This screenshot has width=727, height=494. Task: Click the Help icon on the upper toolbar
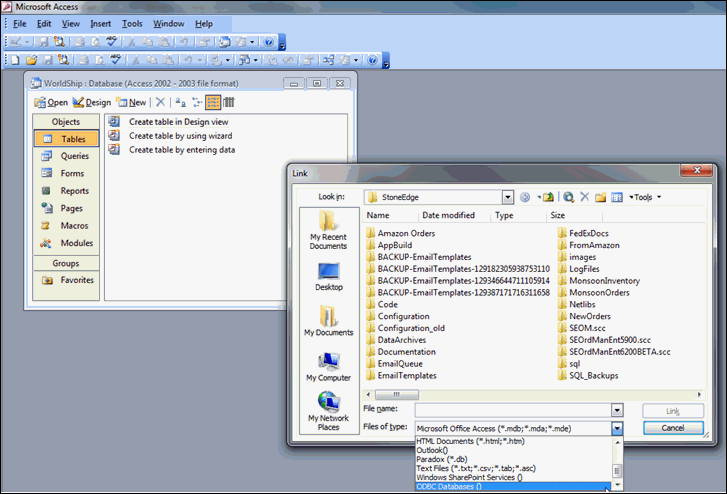pos(268,42)
